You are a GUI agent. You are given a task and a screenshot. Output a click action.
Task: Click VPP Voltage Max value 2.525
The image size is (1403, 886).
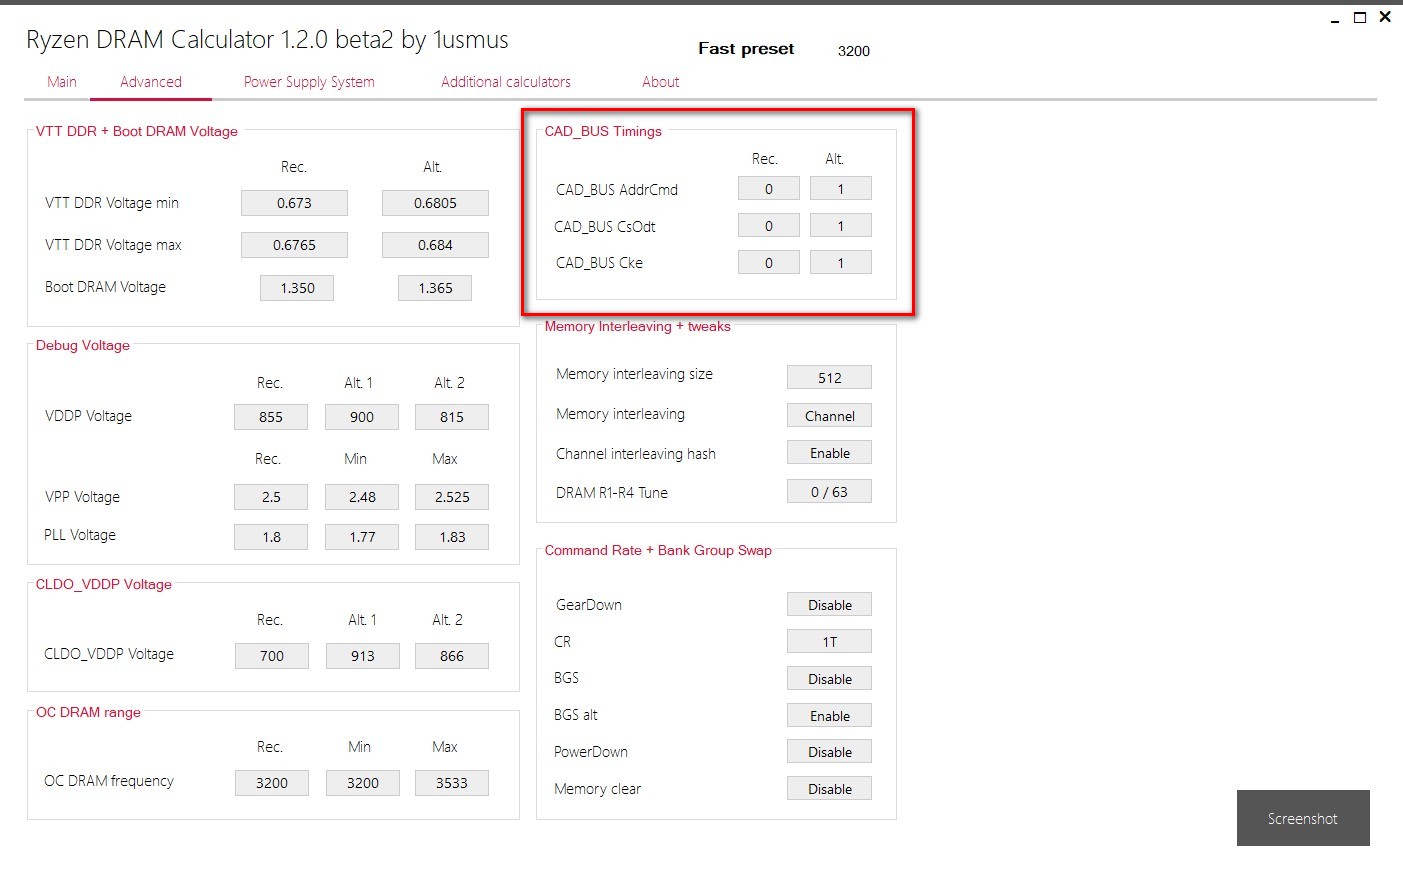click(x=452, y=497)
